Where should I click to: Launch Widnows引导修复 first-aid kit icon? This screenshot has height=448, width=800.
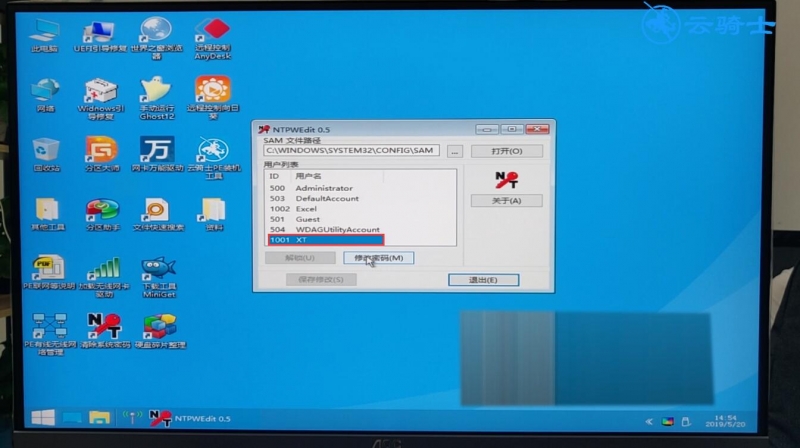[101, 98]
